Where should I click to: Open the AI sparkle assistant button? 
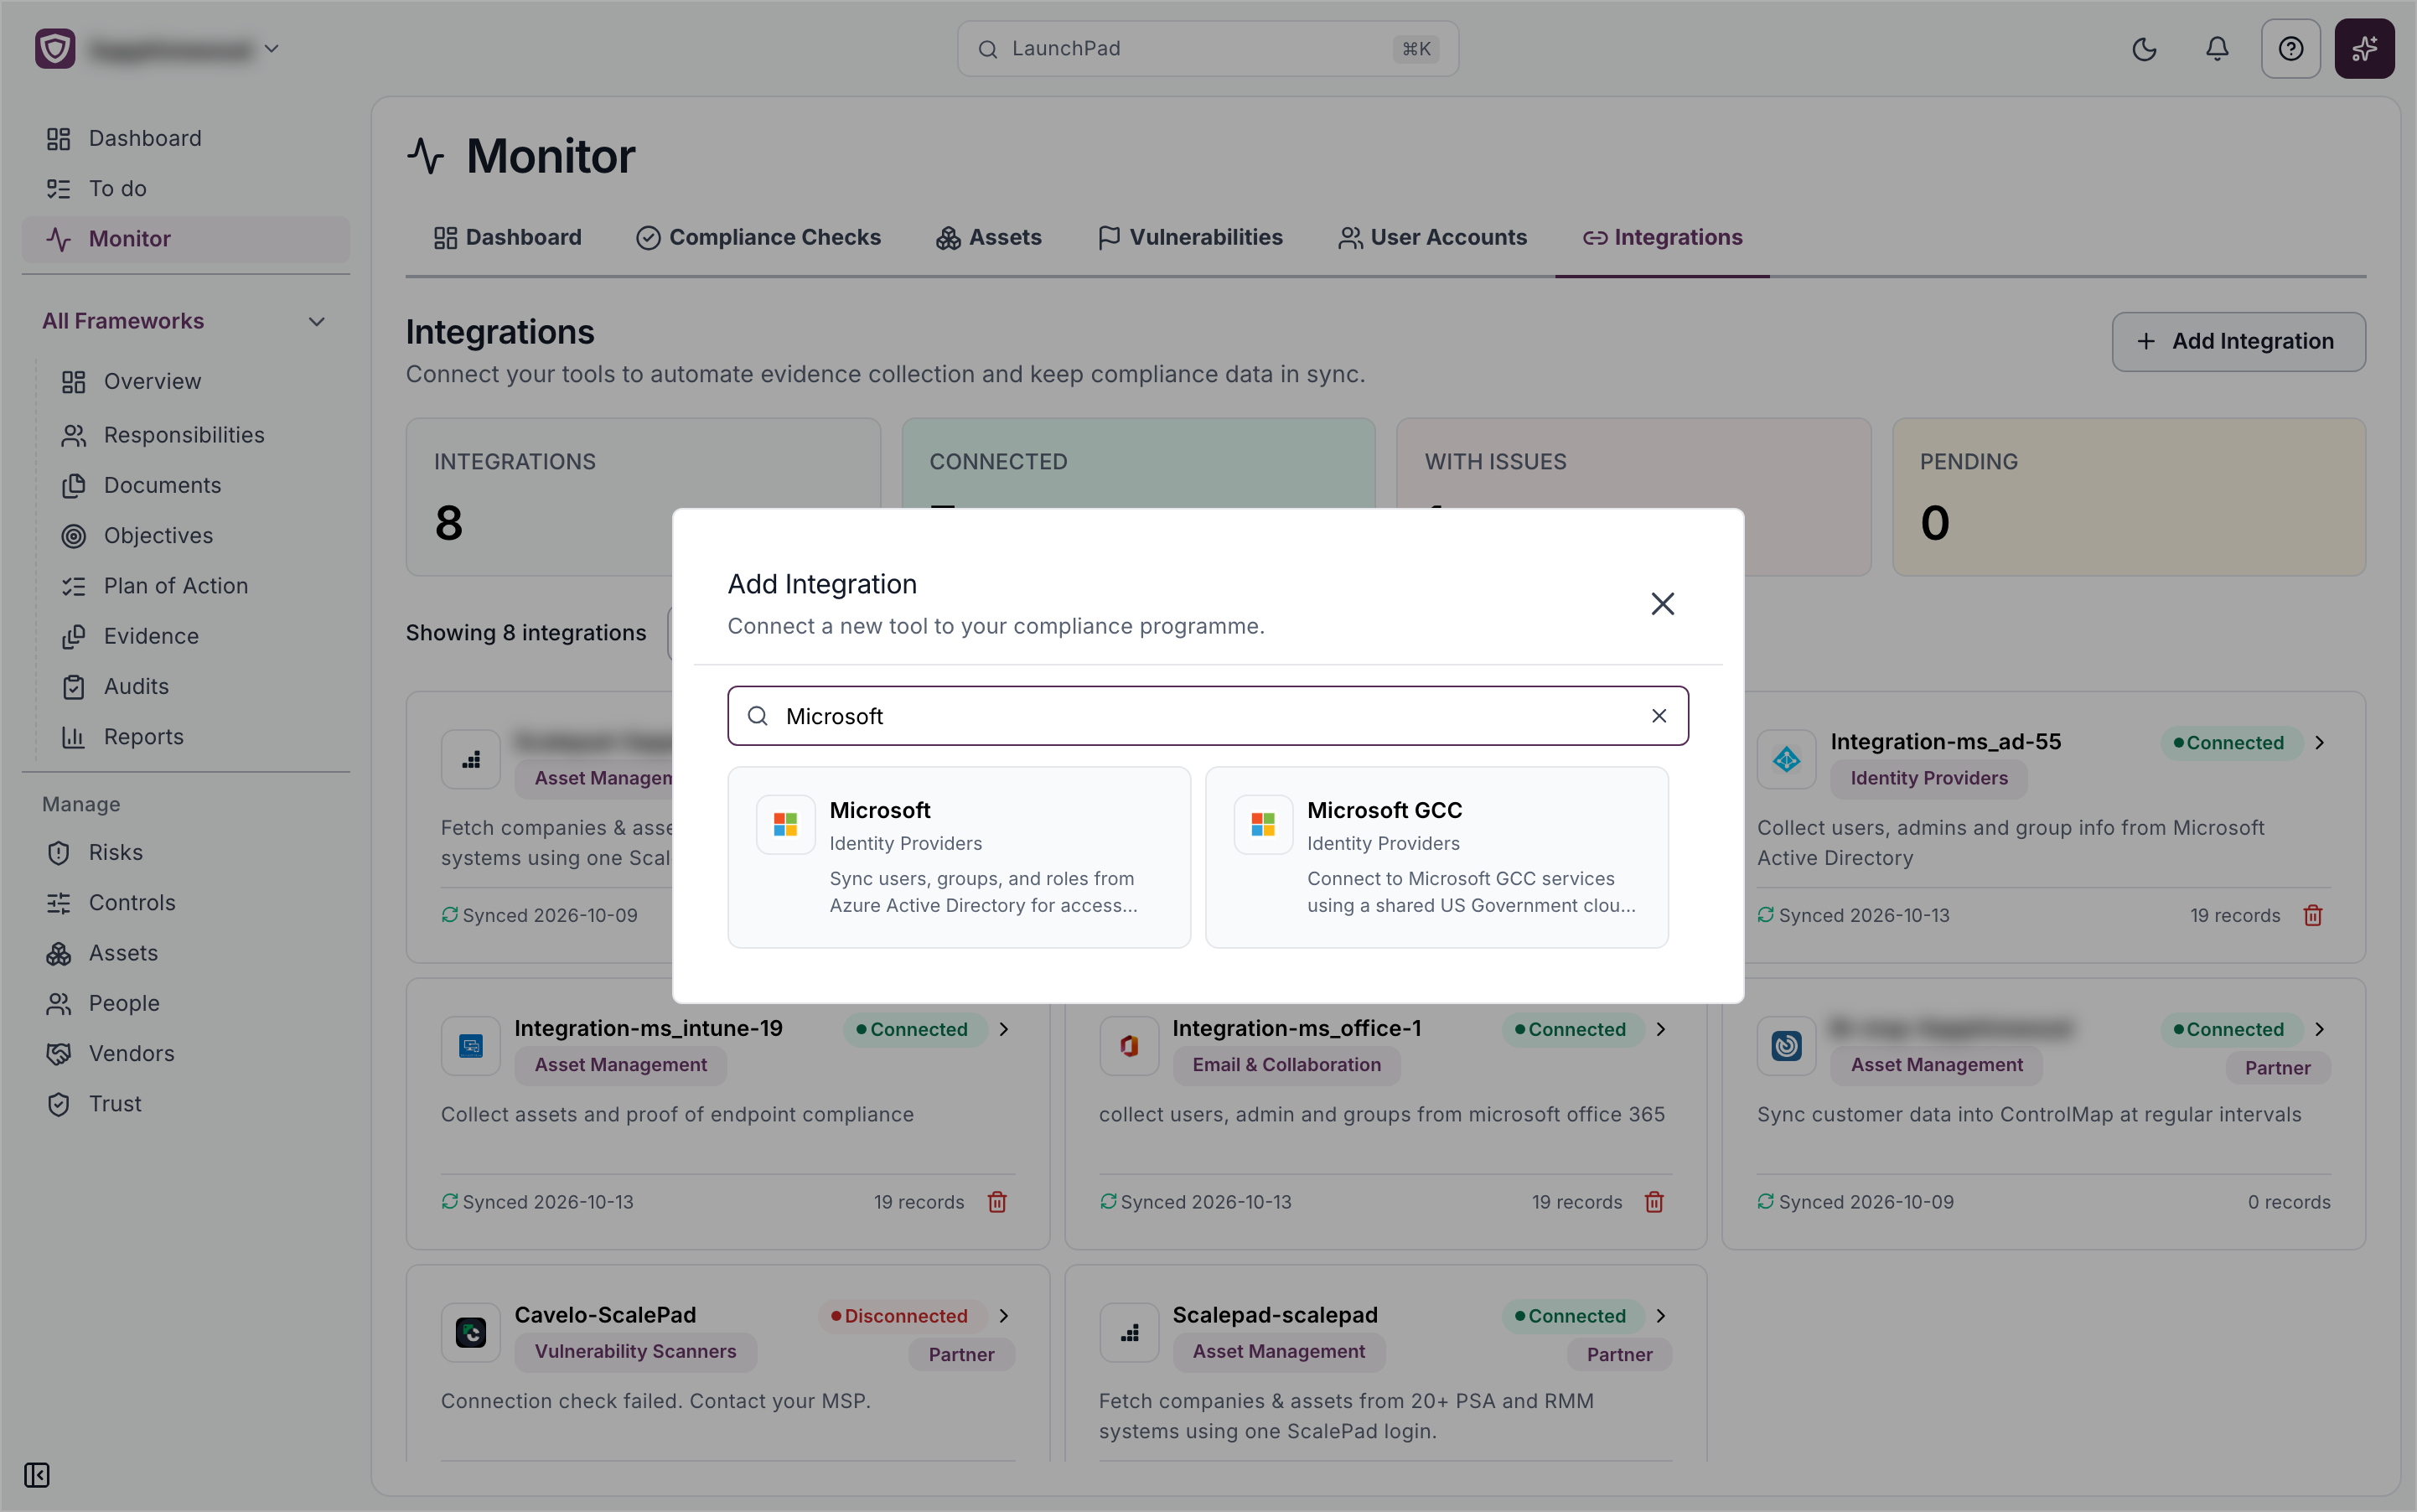click(2364, 49)
